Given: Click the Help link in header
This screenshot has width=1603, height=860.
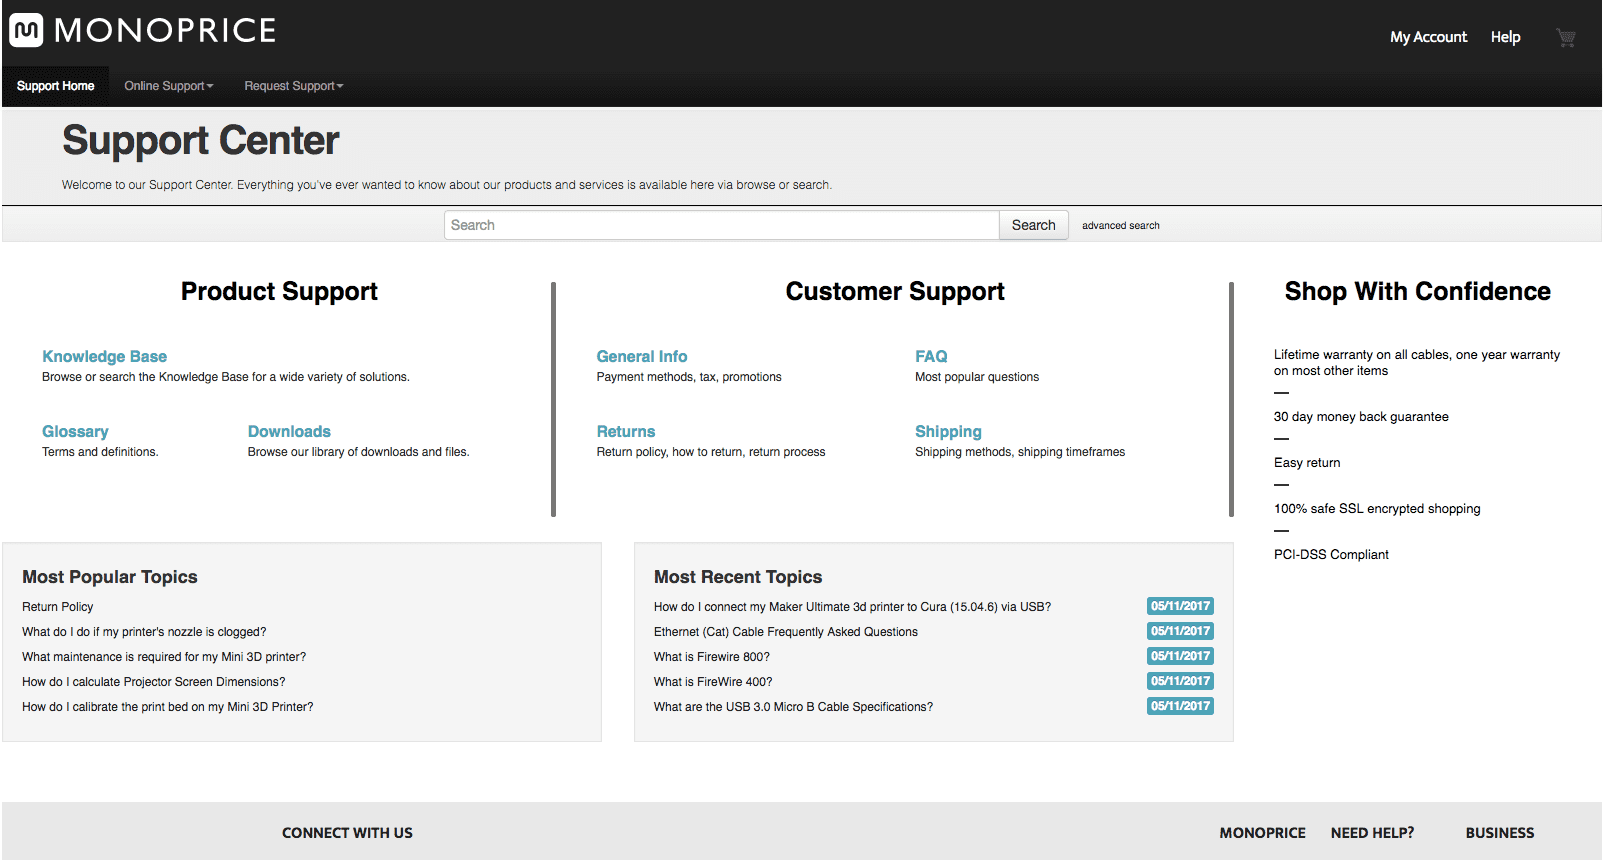Looking at the screenshot, I should coord(1505,37).
